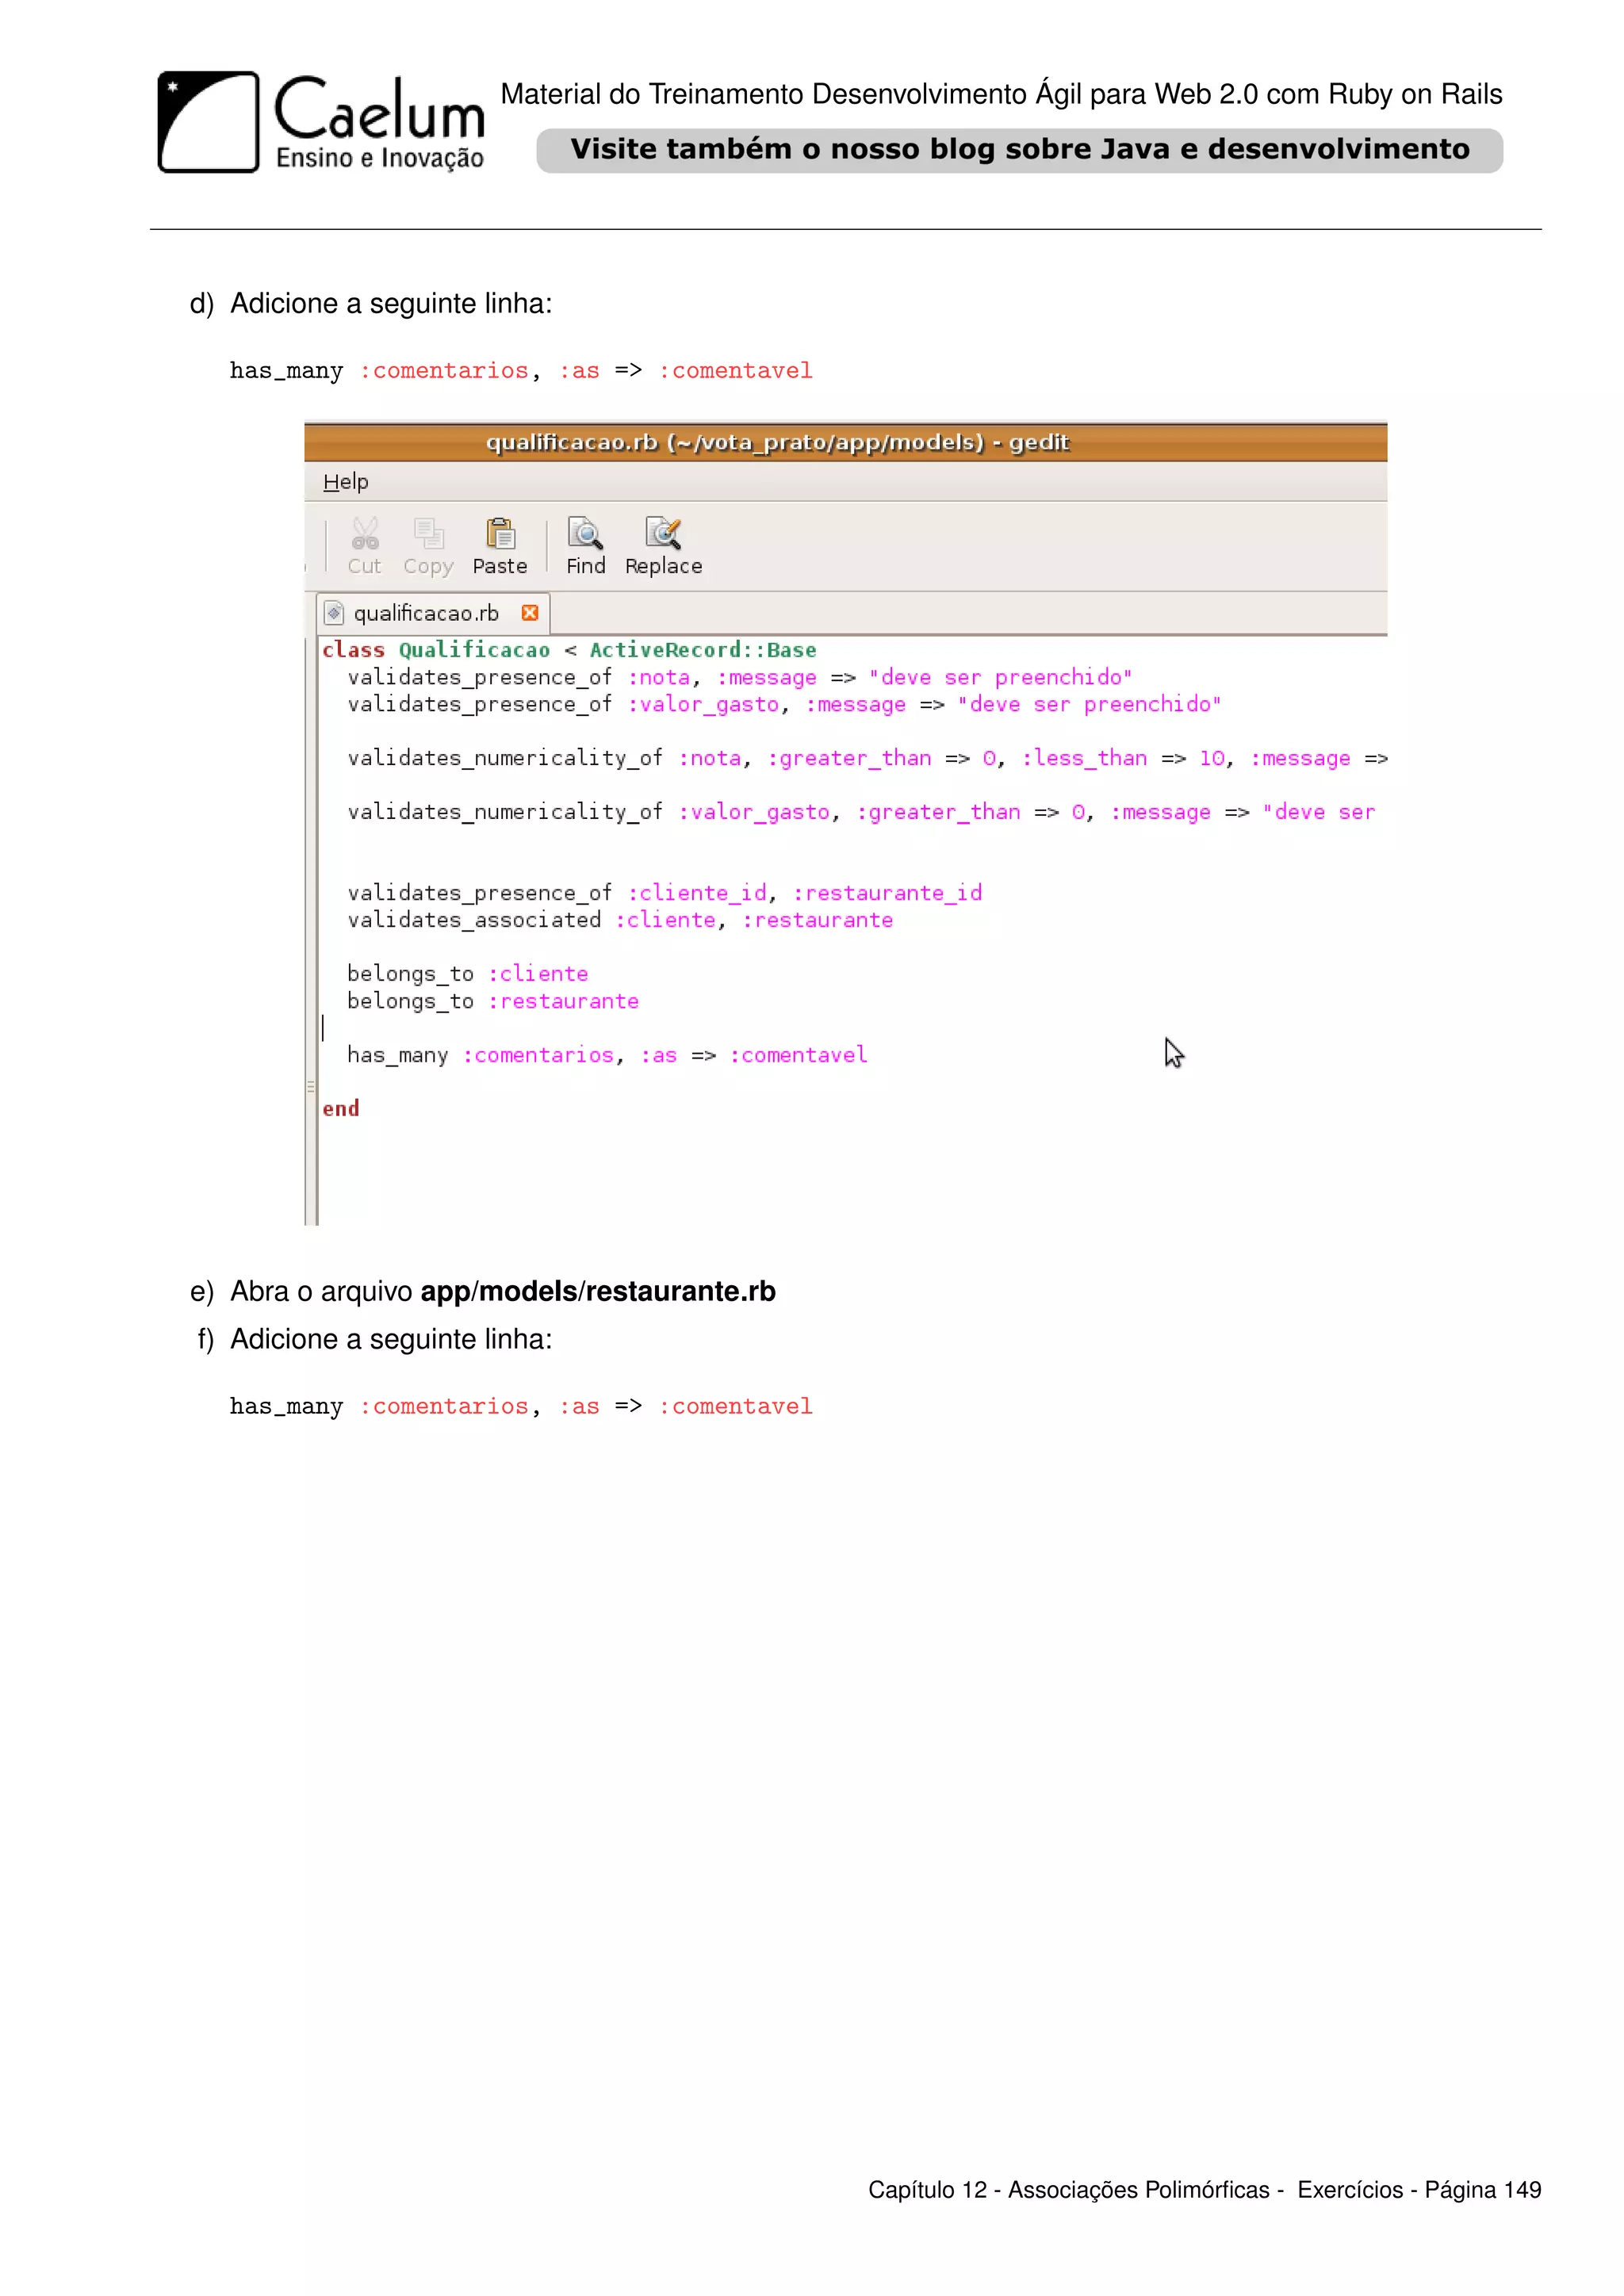Screen dimensions: 1624x2296
Task: Click the gedit title bar text
Action: (x=777, y=442)
